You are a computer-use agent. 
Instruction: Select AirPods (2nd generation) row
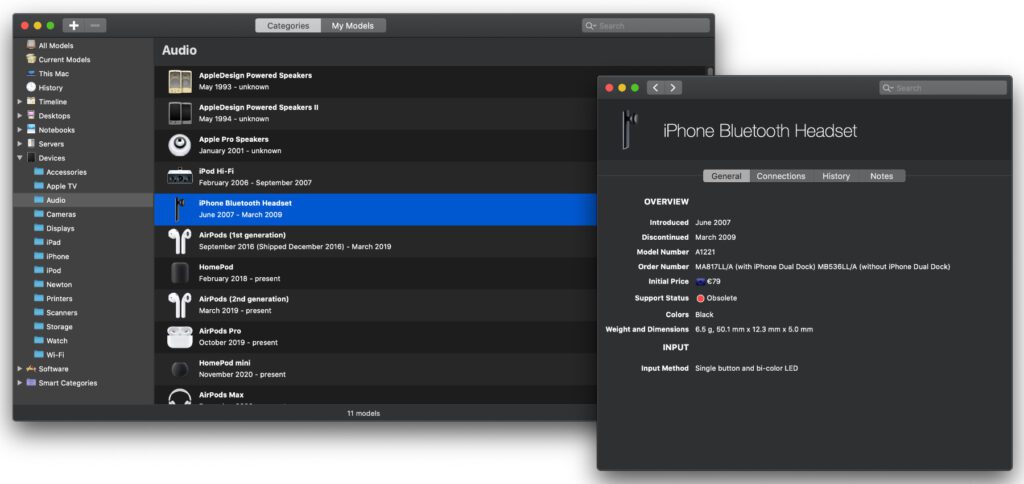376,305
